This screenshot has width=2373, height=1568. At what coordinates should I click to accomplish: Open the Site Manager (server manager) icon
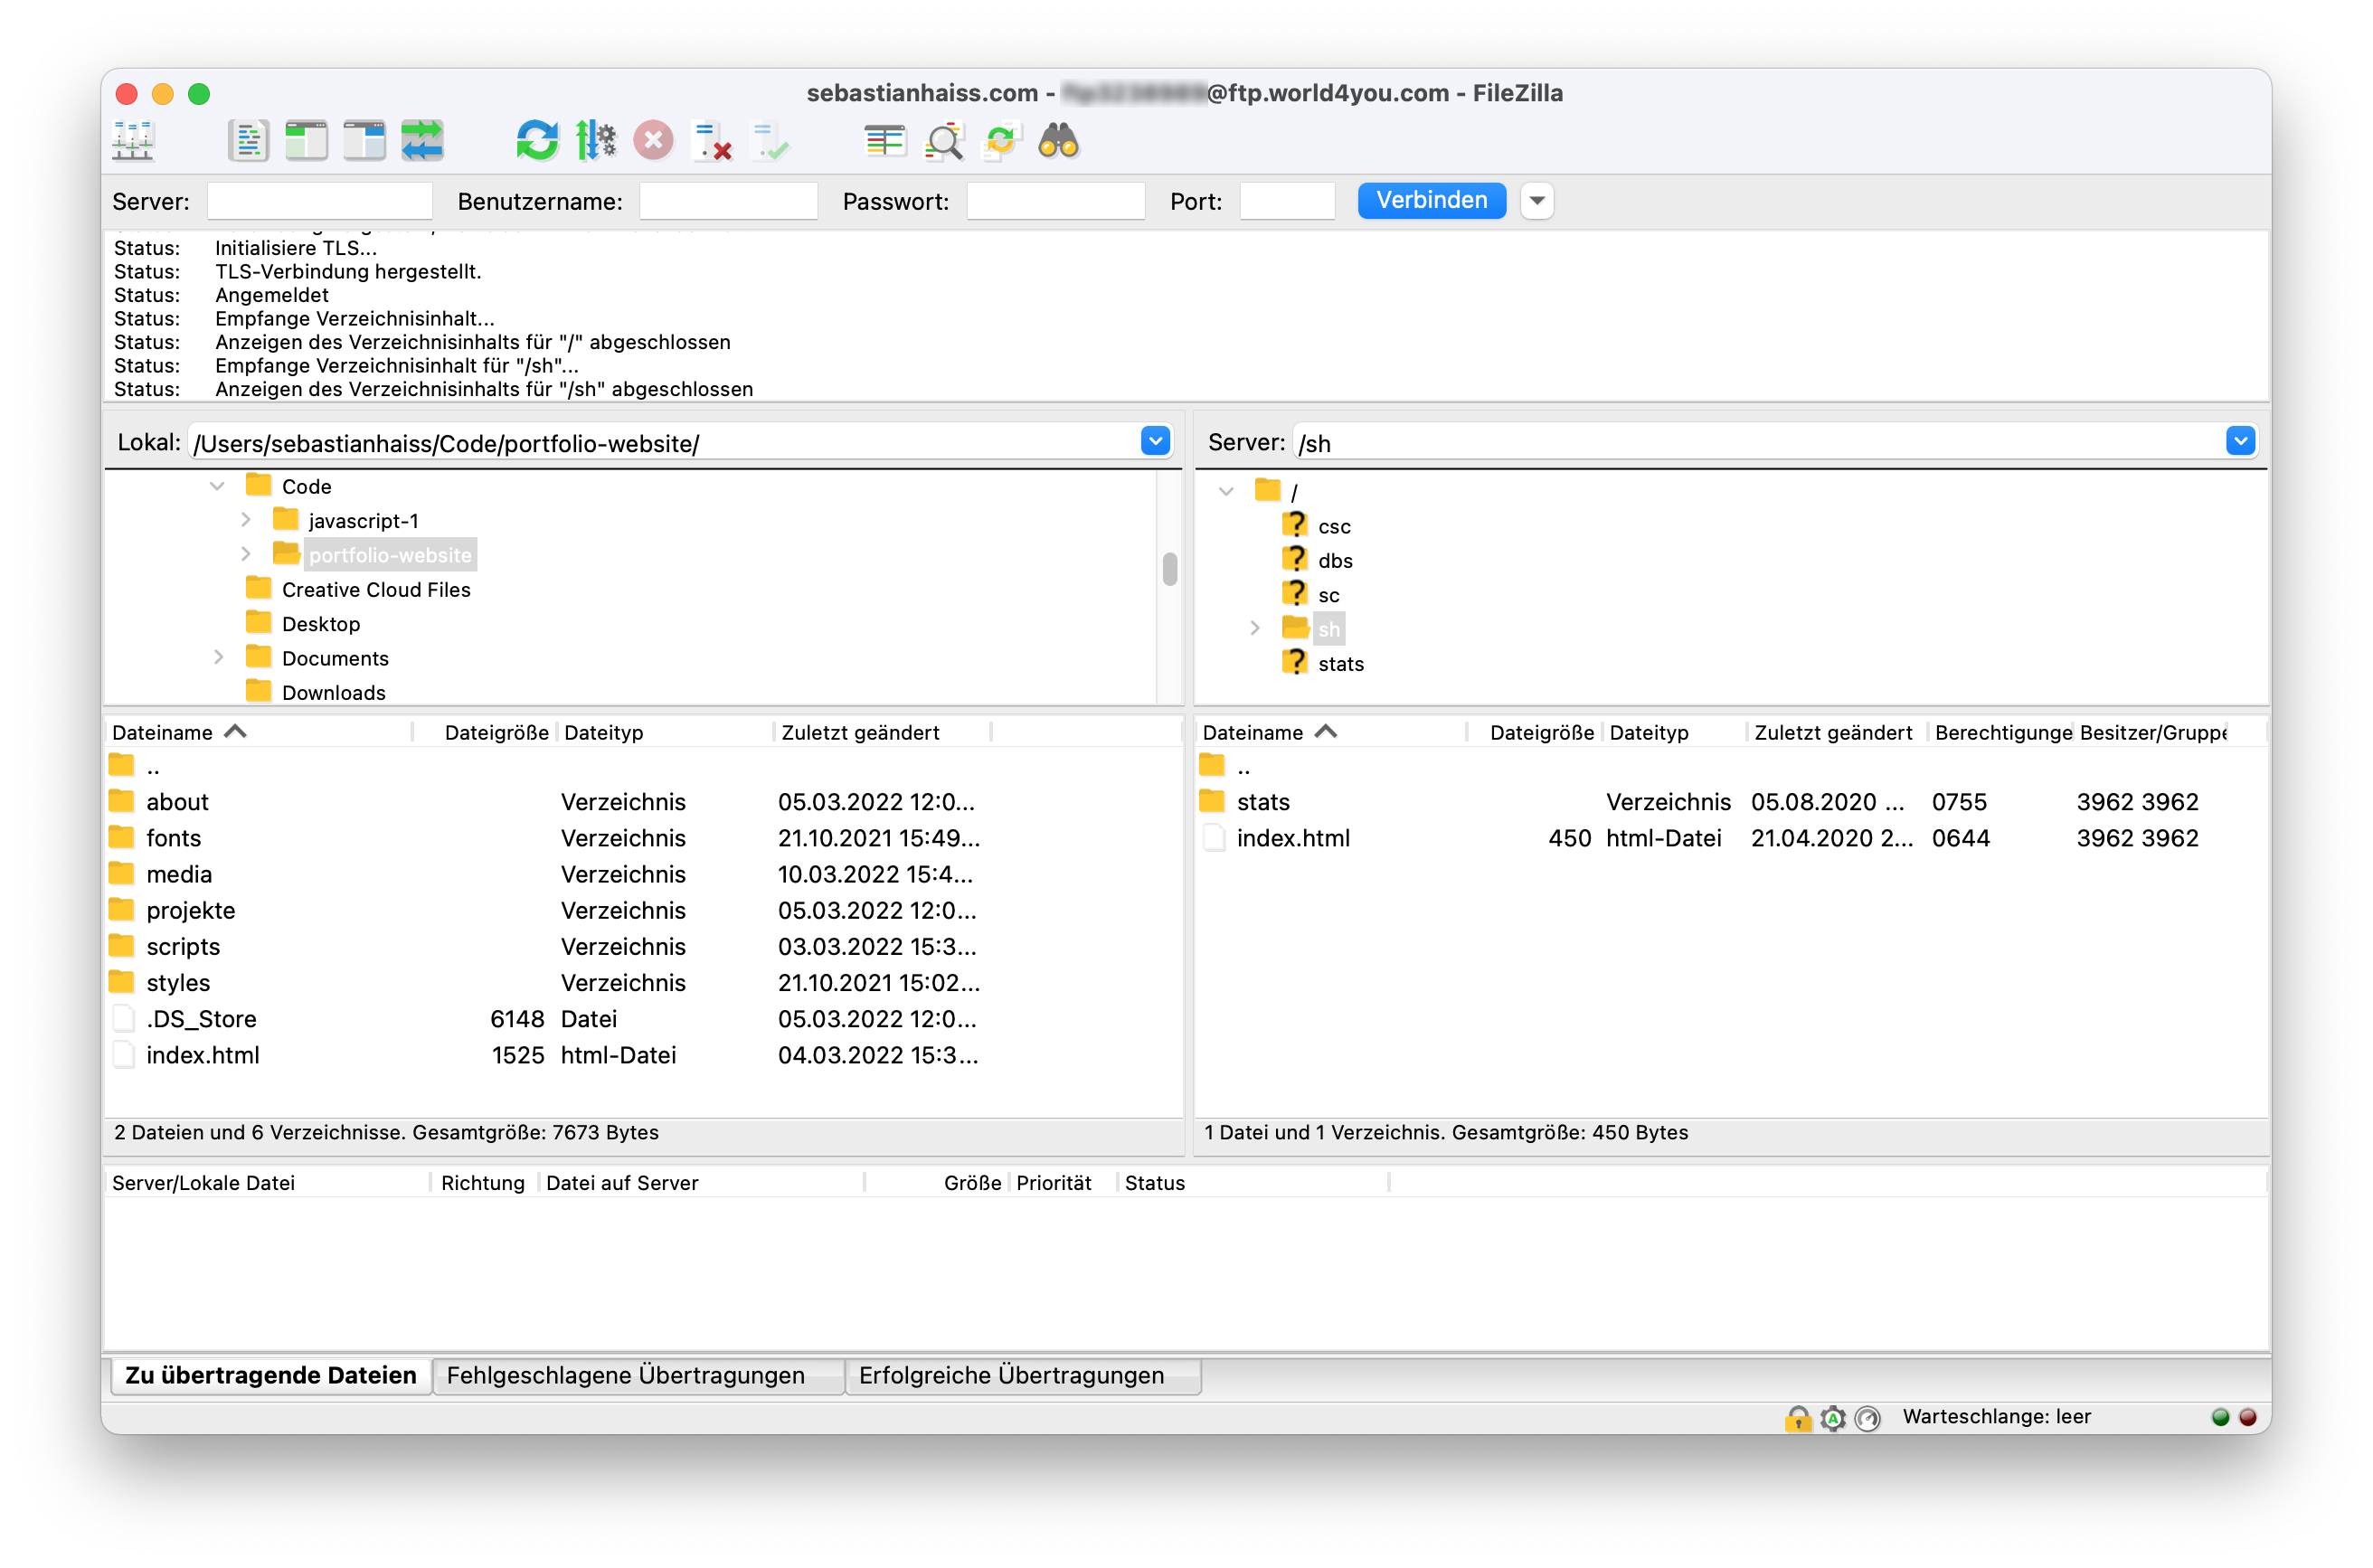[133, 141]
